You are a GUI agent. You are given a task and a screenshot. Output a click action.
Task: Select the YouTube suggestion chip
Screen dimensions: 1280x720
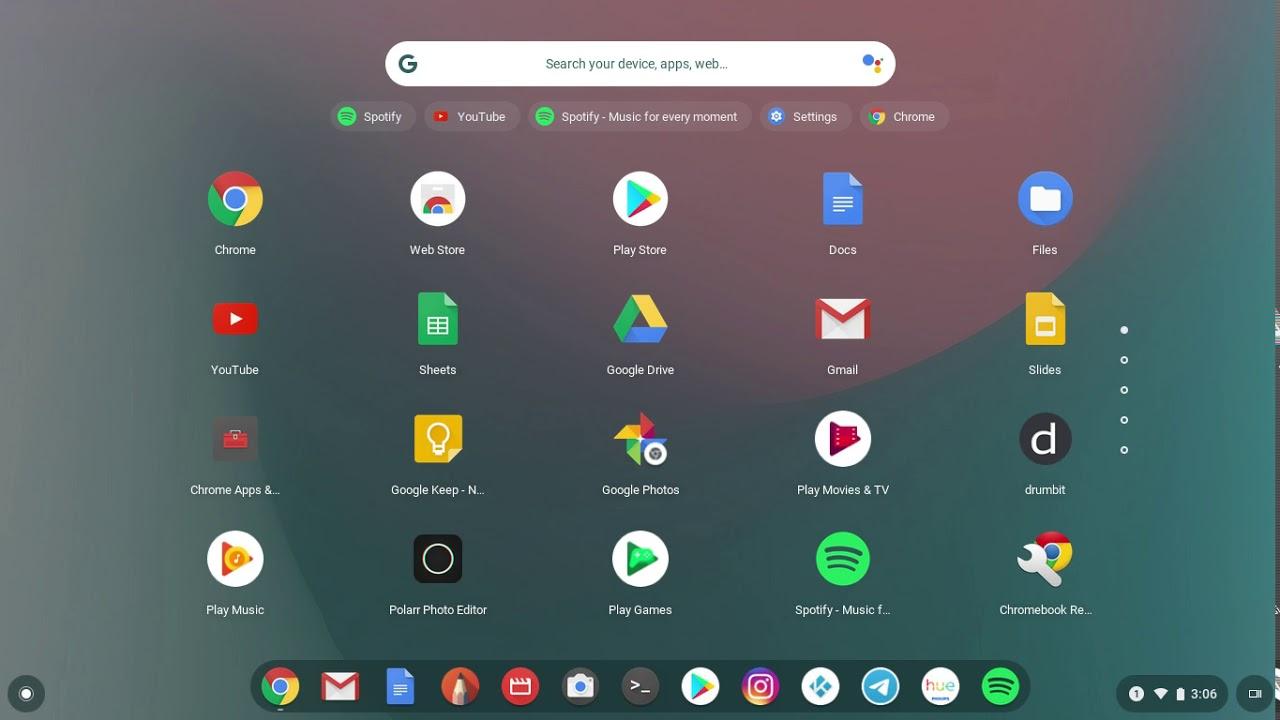tap(471, 117)
